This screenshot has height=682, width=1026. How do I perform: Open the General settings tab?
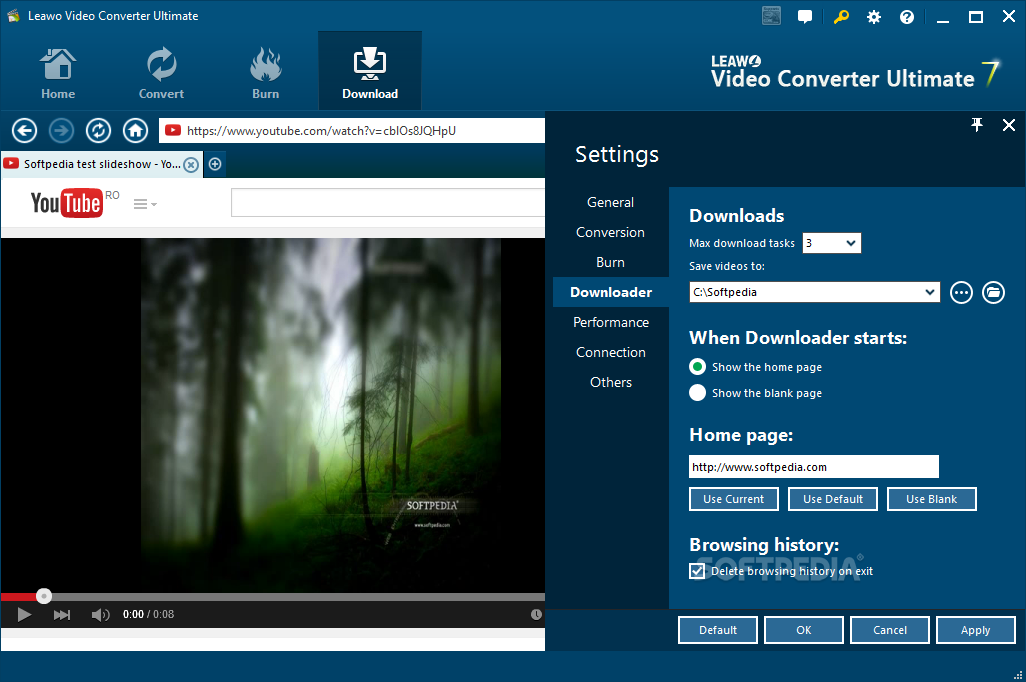coord(610,202)
